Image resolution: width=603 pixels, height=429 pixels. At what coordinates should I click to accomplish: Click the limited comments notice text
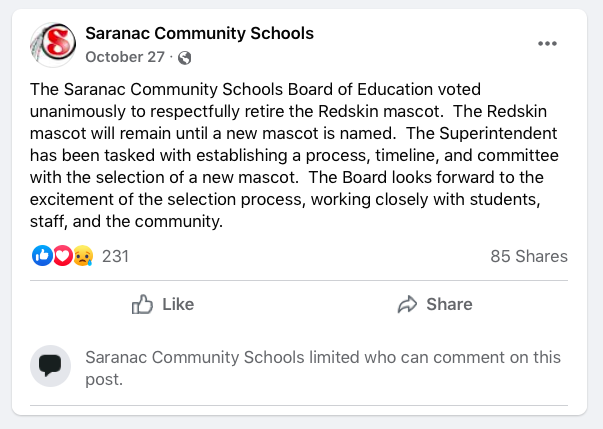pyautogui.click(x=323, y=367)
